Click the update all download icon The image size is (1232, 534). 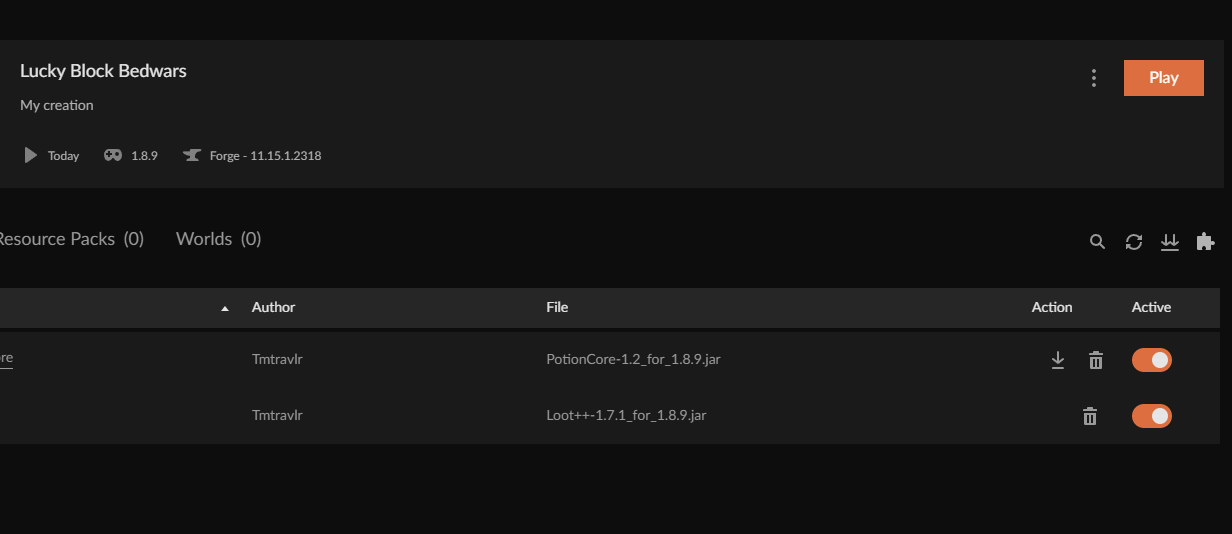click(1169, 242)
